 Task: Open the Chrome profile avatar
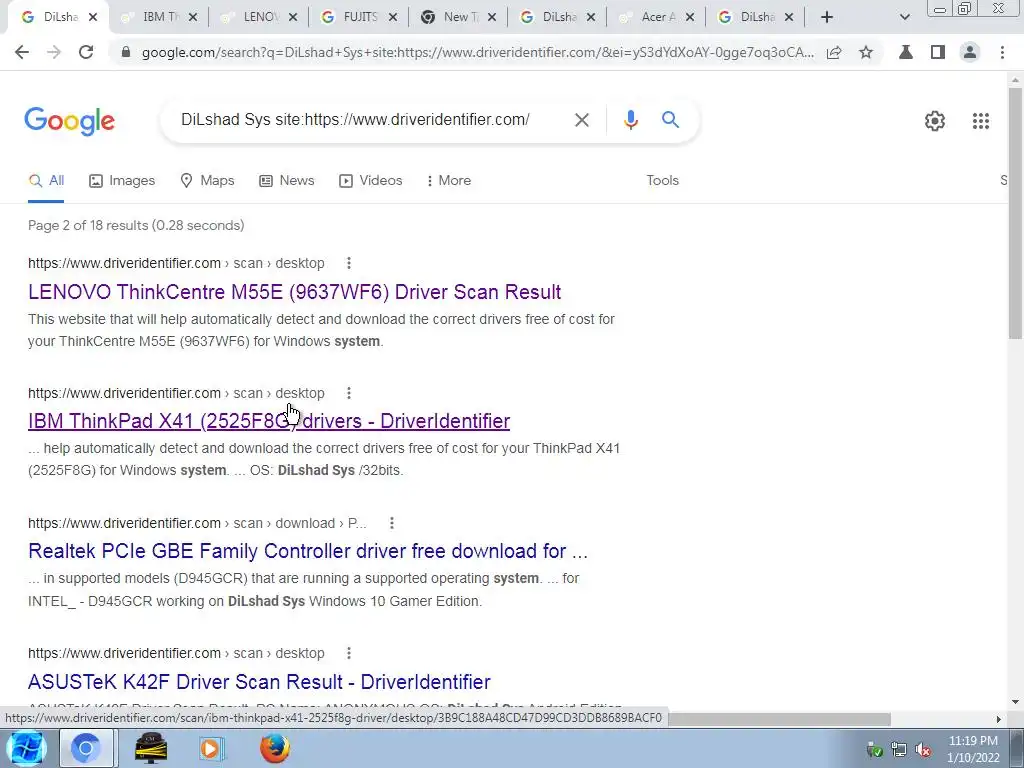click(970, 52)
